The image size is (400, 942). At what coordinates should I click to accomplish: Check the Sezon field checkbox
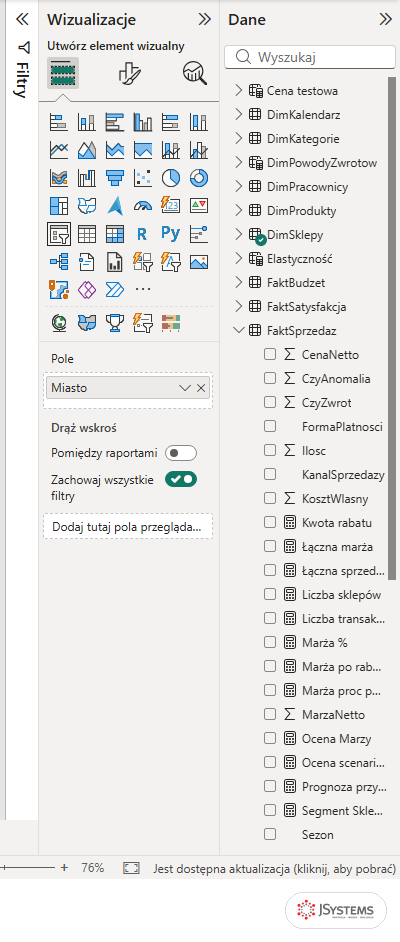pyautogui.click(x=270, y=834)
